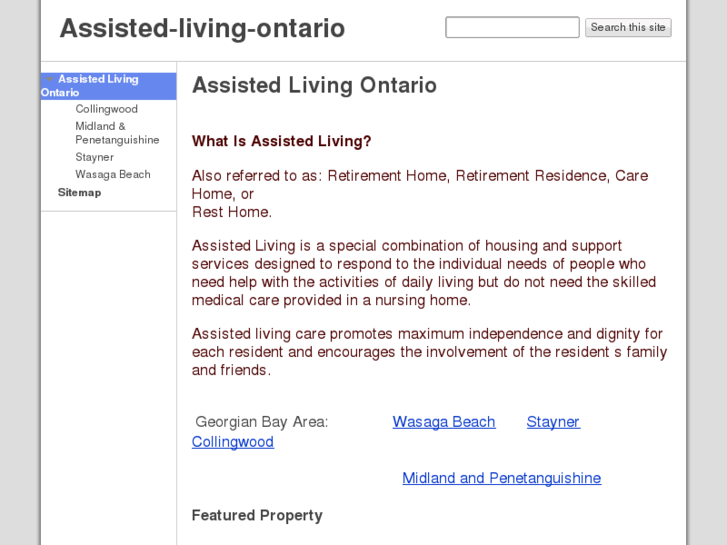This screenshot has width=727, height=545.
Task: Click the paragraph starting Also referred to as
Action: [x=420, y=193]
